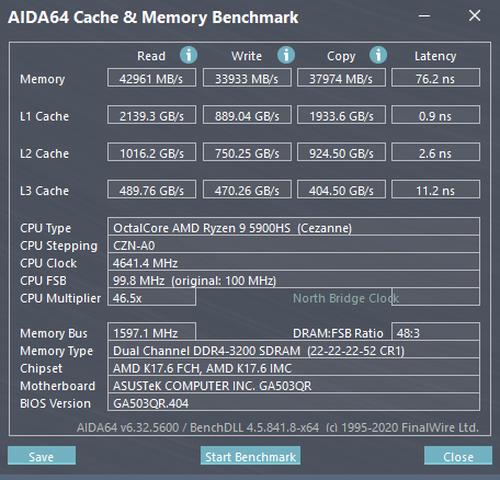This screenshot has height=480, width=500.
Task: Click the Read info icon
Action: tap(188, 55)
